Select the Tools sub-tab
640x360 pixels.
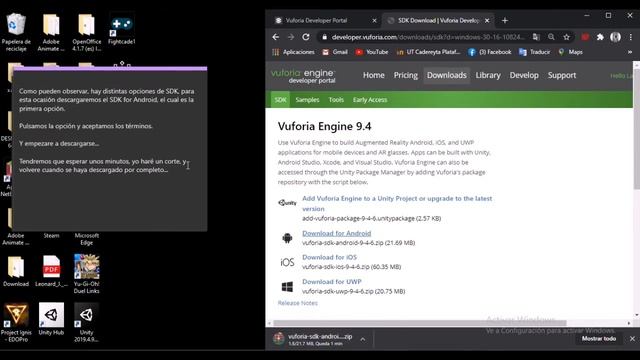[x=336, y=100]
